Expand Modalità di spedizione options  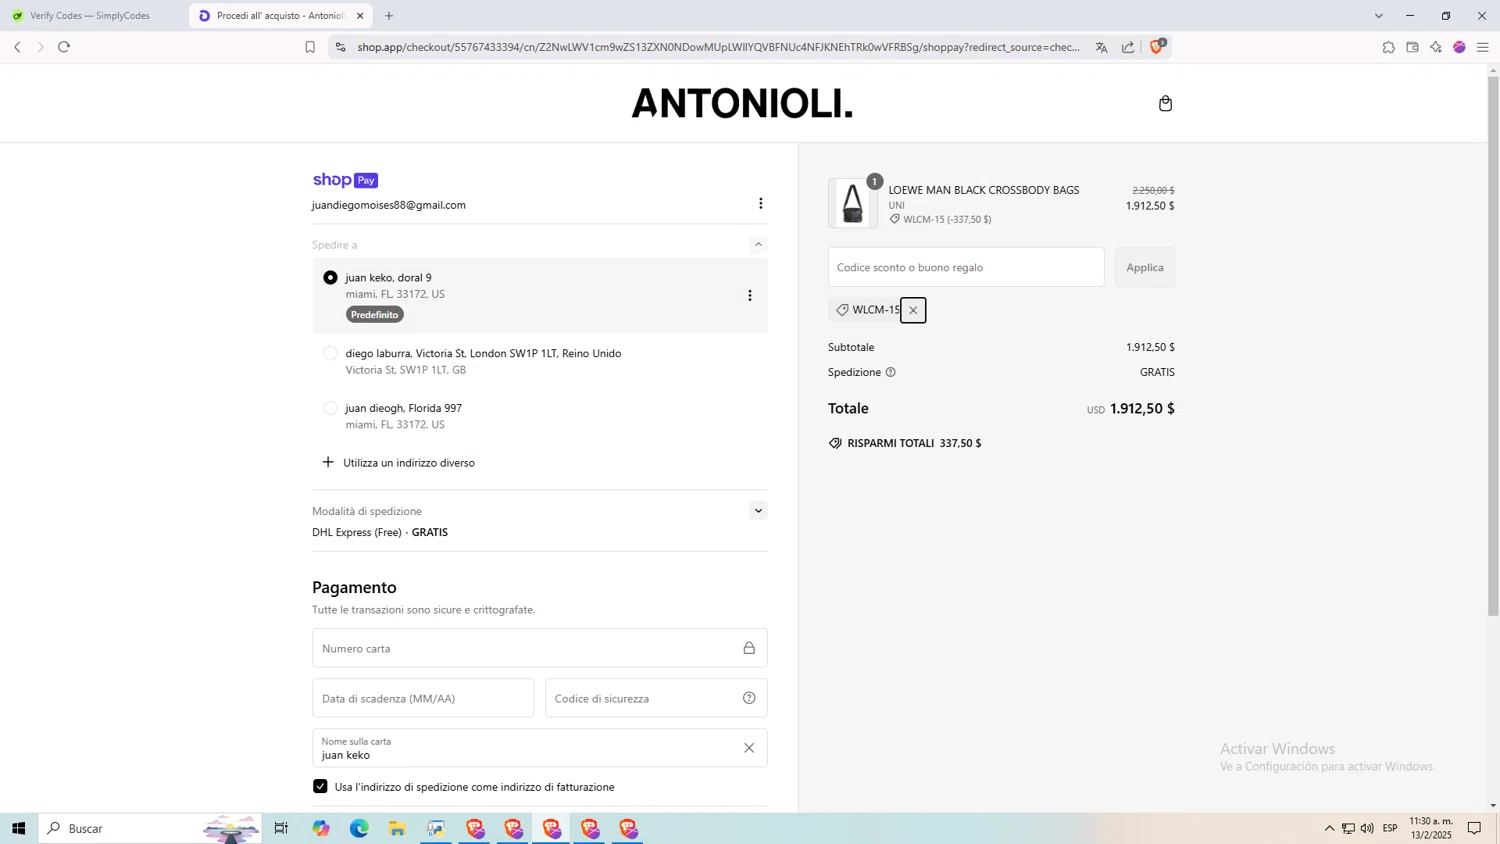[x=758, y=511]
